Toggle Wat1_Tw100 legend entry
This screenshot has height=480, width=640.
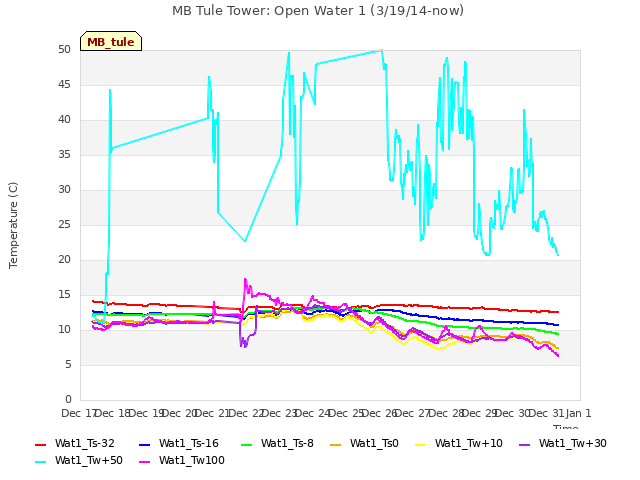182,460
